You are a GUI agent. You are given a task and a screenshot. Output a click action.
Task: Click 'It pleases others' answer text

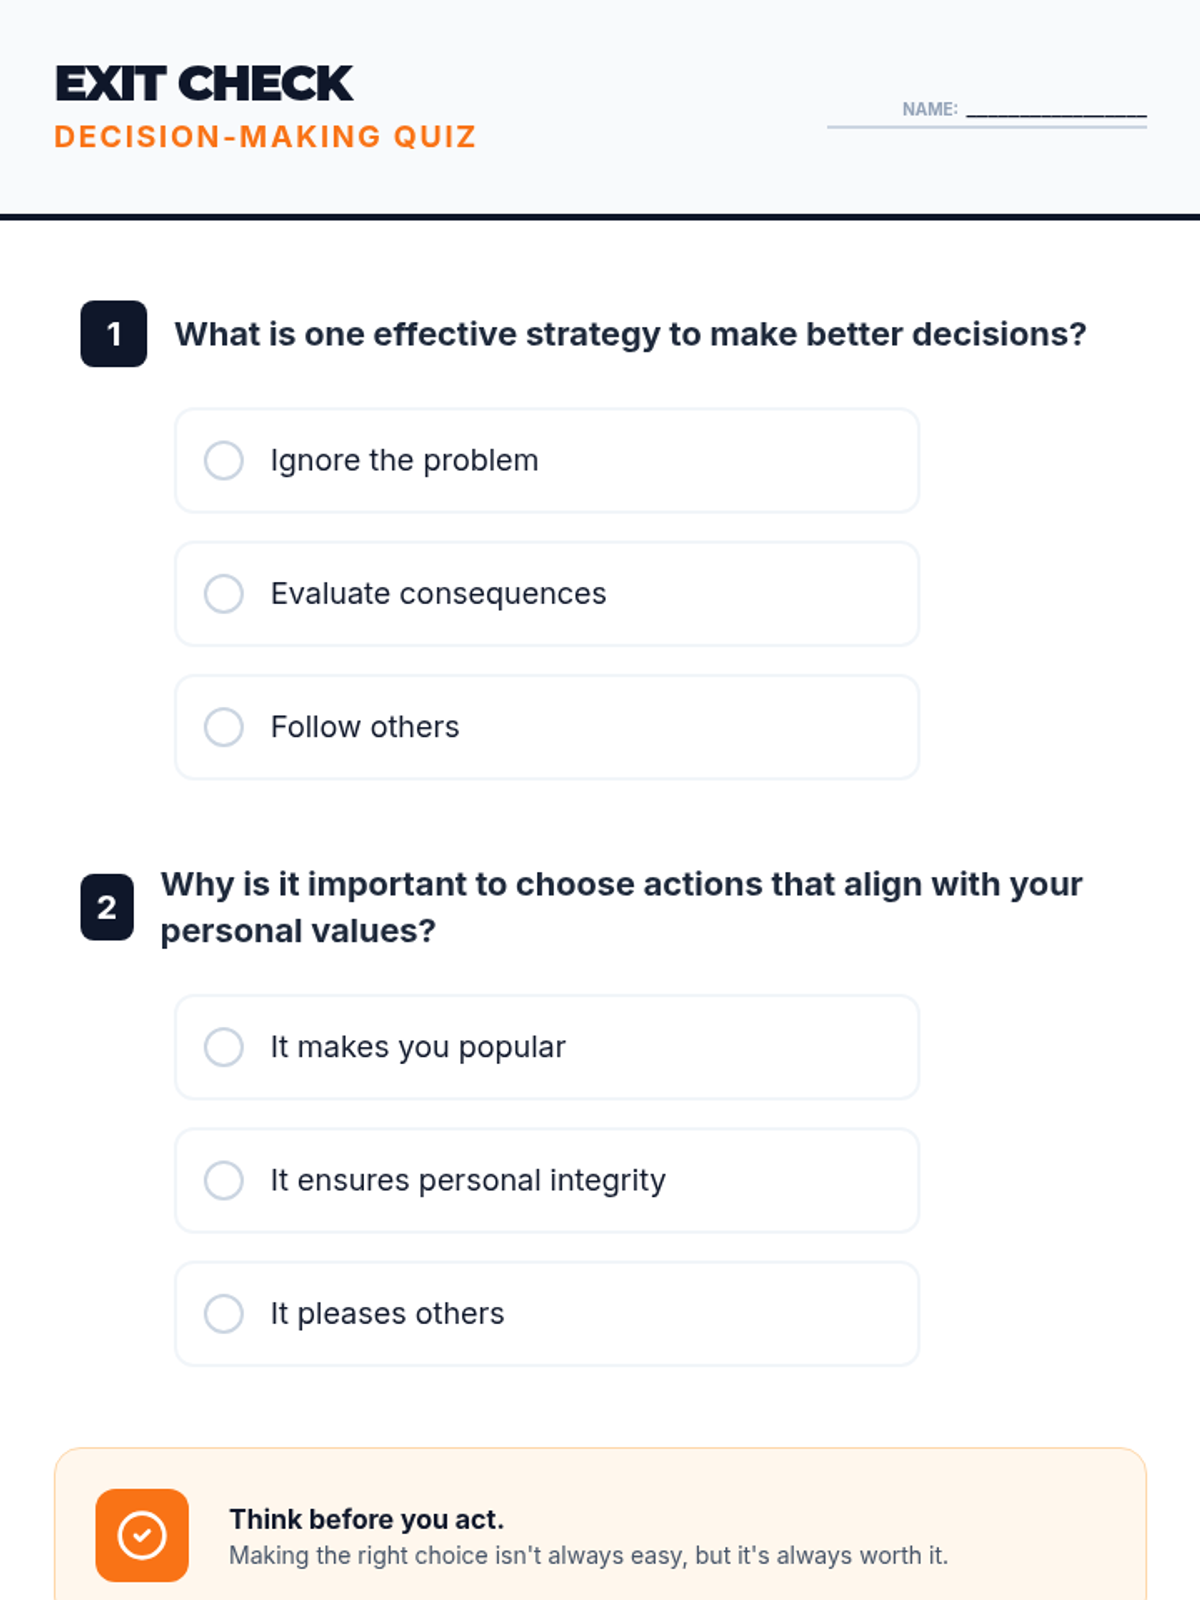tap(387, 1314)
